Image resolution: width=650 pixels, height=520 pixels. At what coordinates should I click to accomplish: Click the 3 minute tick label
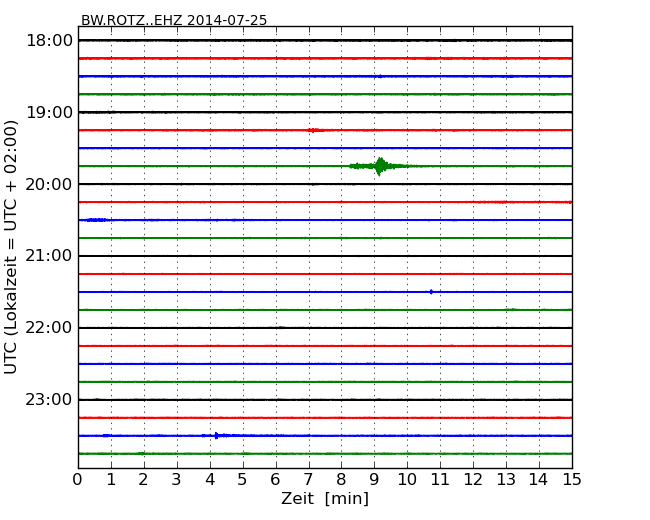pyautogui.click(x=177, y=480)
